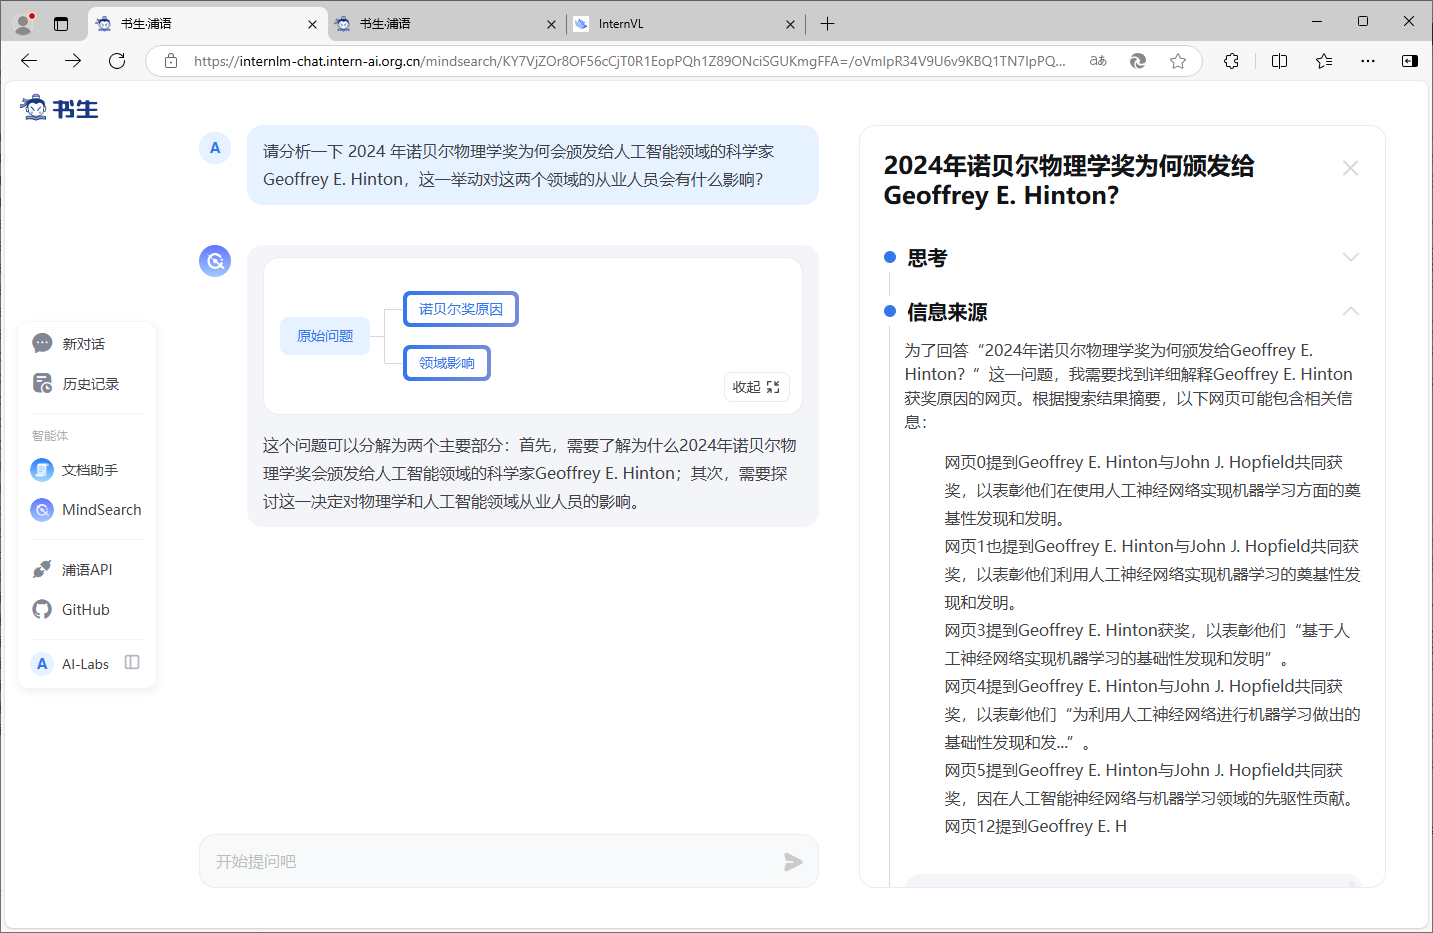Select the 文档助手 agent icon
1433x933 pixels.
(42, 469)
